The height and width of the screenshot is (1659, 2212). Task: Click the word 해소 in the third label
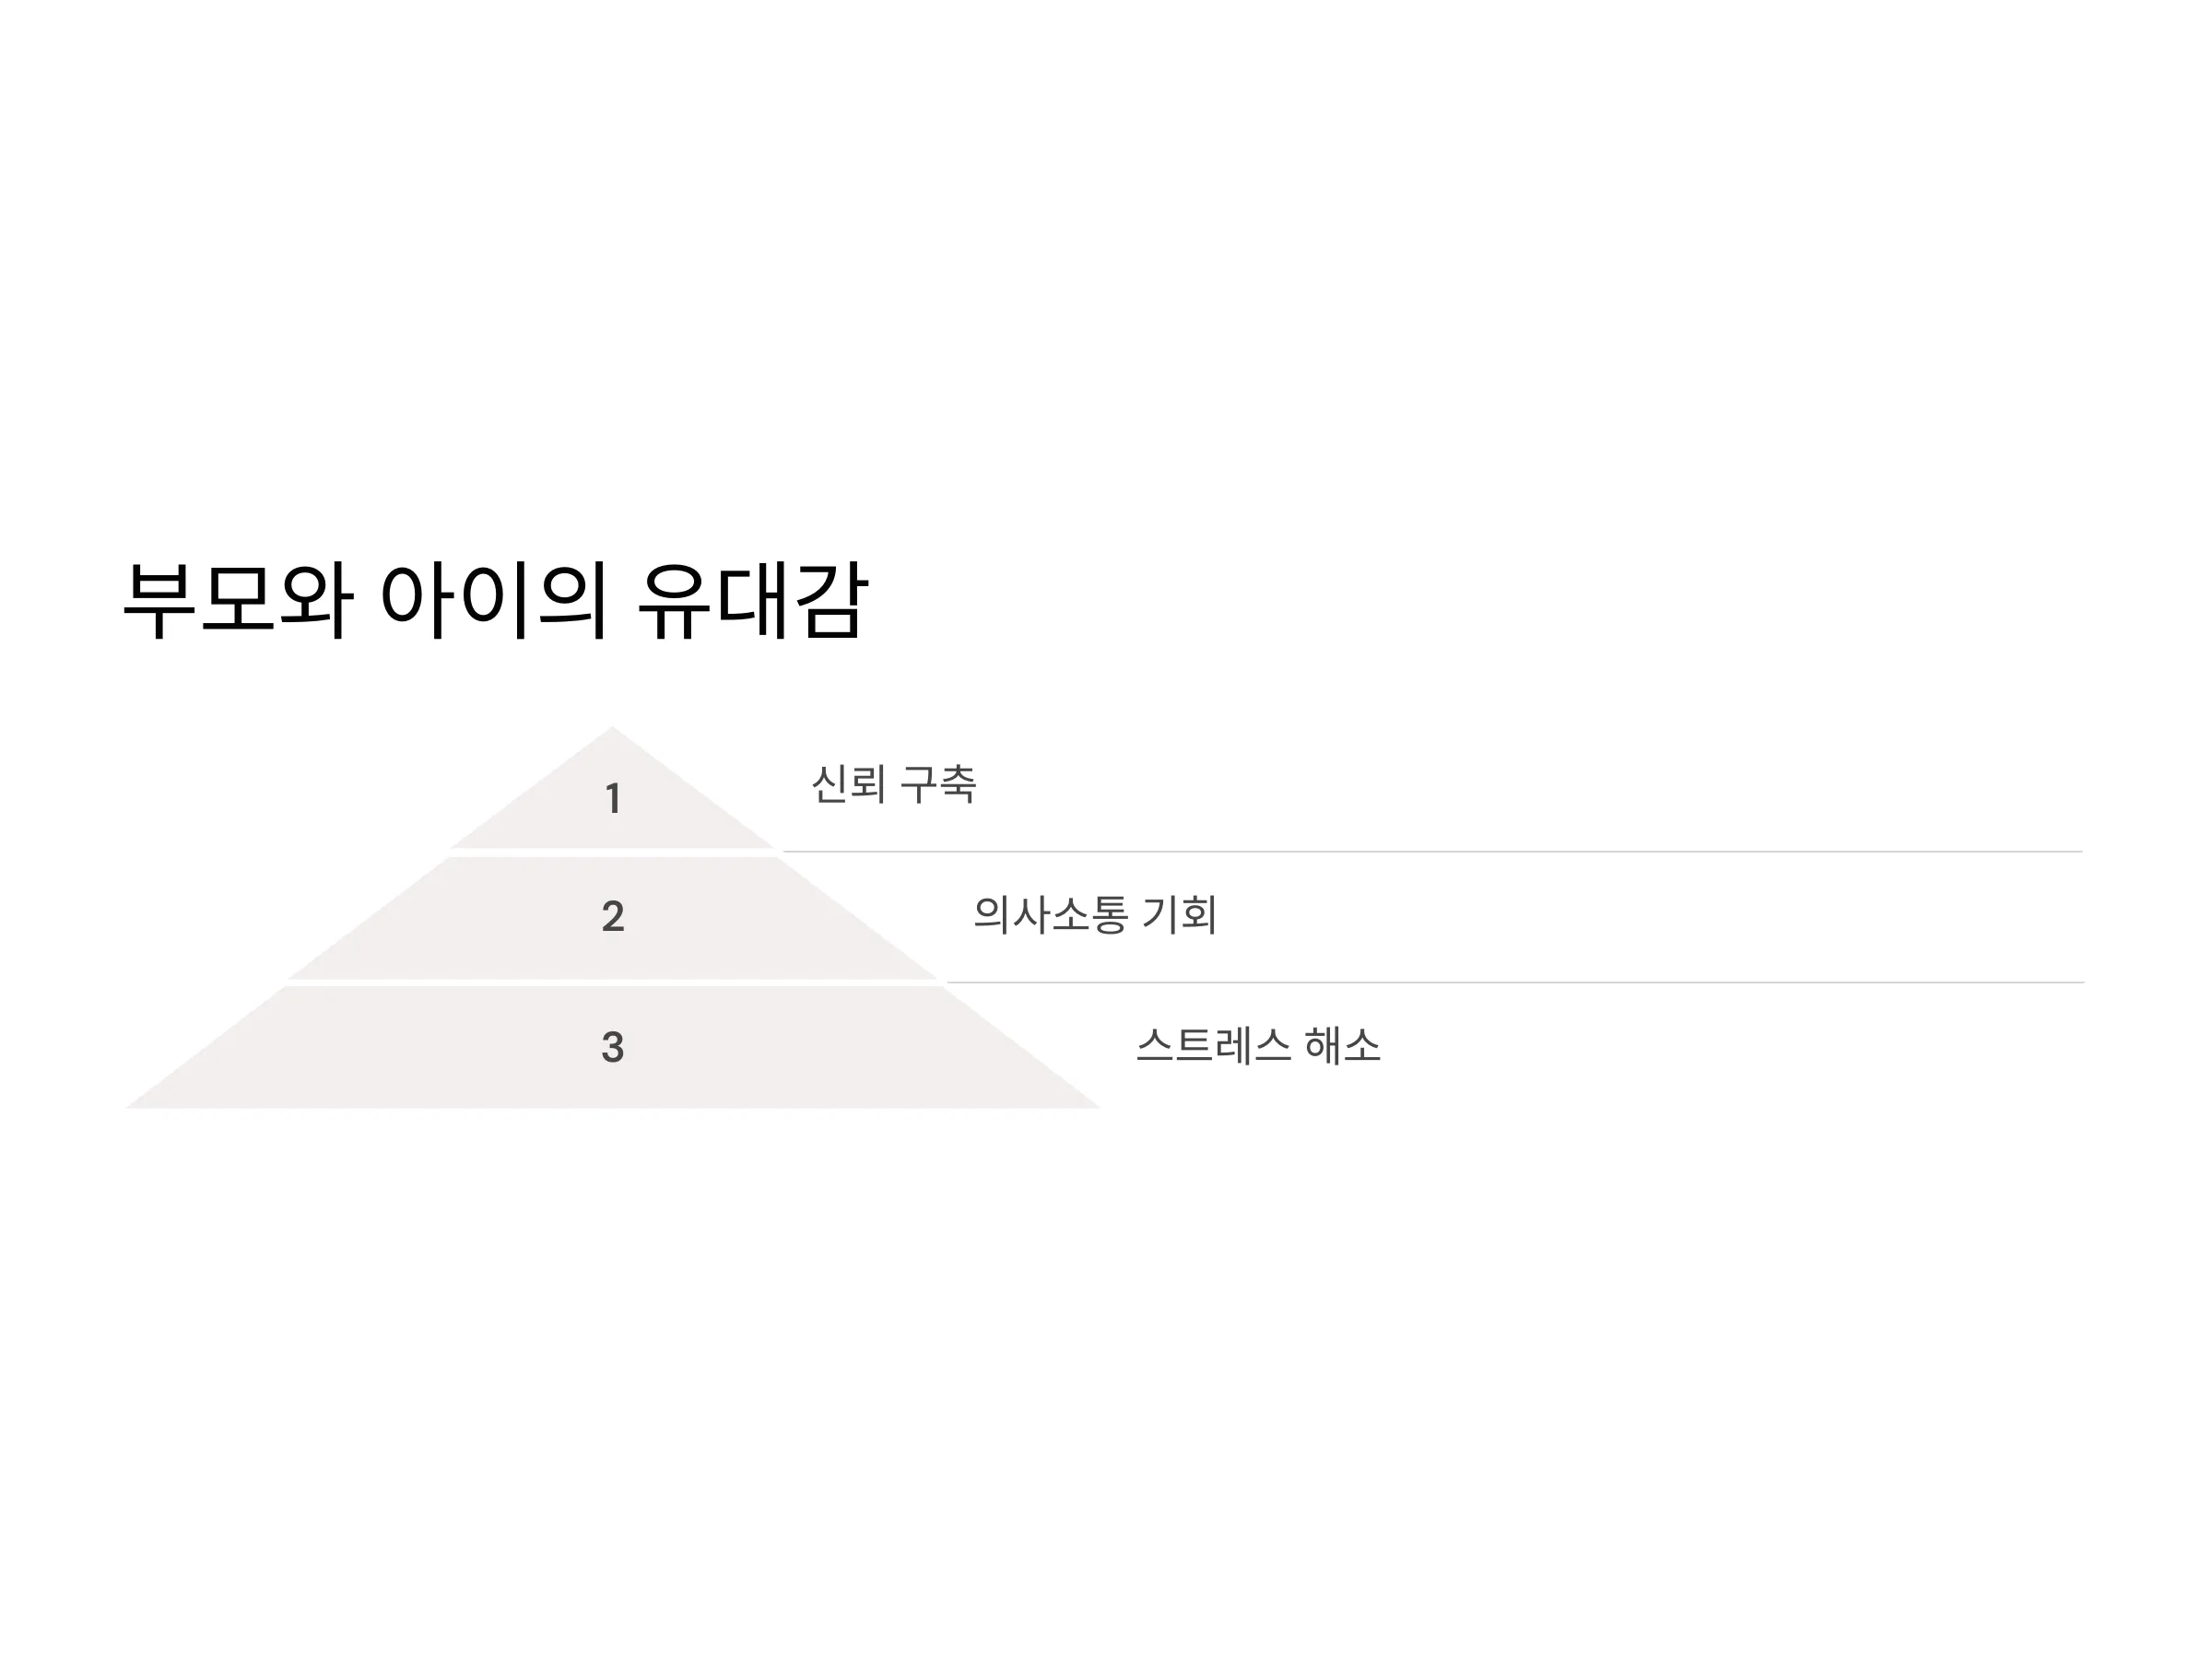coord(1343,1046)
